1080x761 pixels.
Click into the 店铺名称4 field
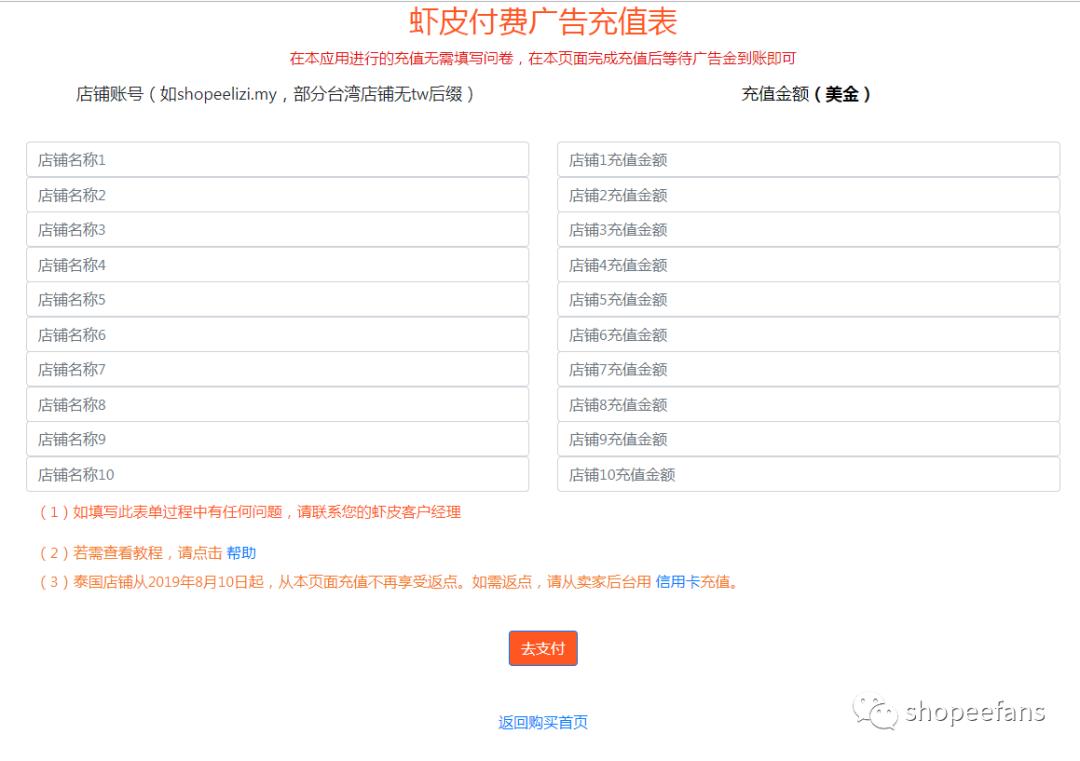(x=278, y=264)
